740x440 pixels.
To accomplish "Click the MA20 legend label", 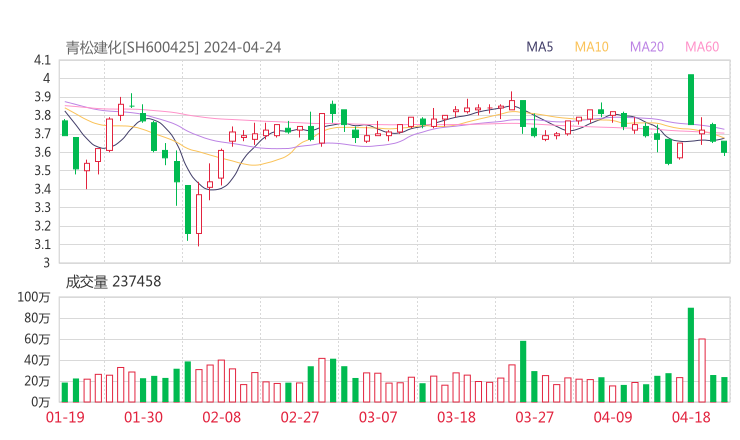I will pos(647,47).
